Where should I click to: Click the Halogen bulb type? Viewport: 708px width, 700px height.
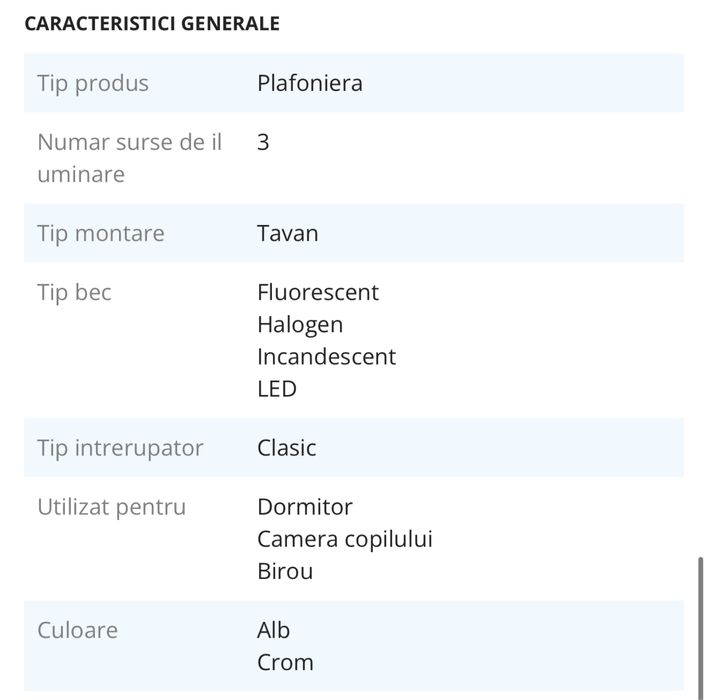point(300,325)
